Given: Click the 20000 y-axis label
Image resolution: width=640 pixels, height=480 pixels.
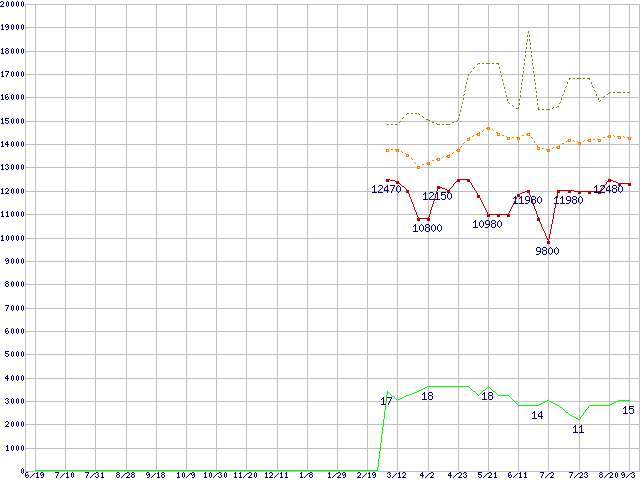Looking at the screenshot, I should click(x=13, y=4).
